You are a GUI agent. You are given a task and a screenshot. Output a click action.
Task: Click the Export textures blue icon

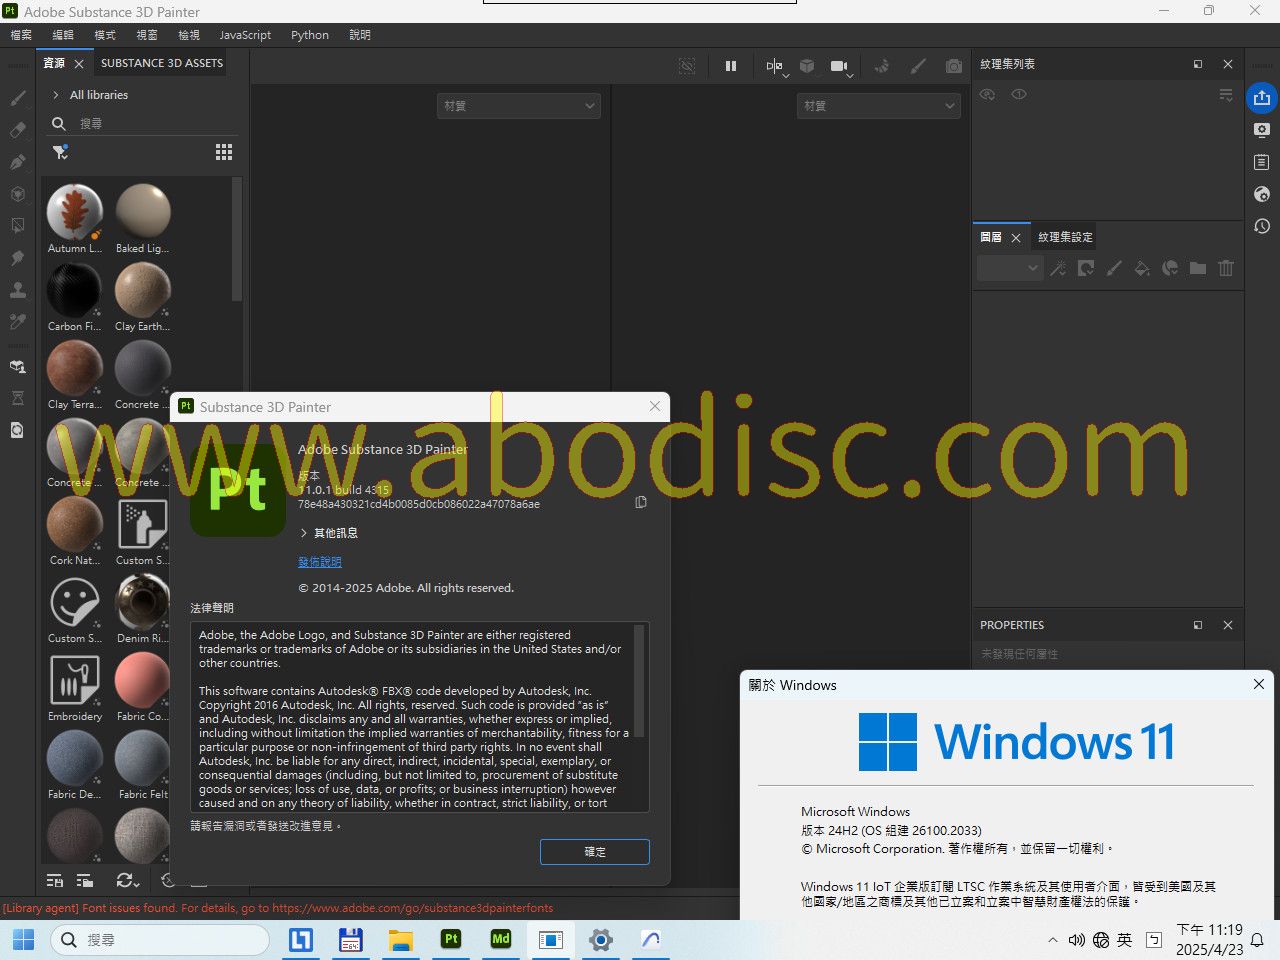(1262, 98)
